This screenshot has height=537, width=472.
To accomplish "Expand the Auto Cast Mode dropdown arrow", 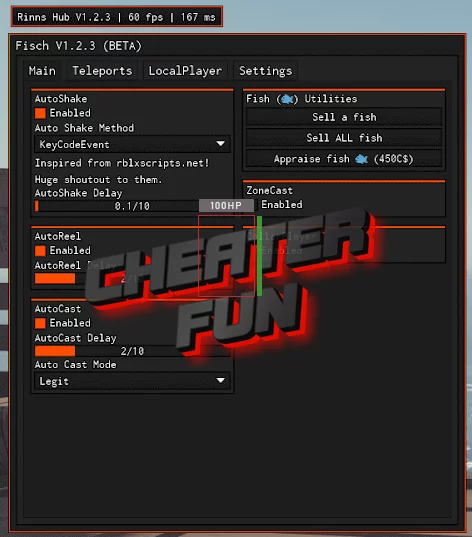I will coord(221,380).
